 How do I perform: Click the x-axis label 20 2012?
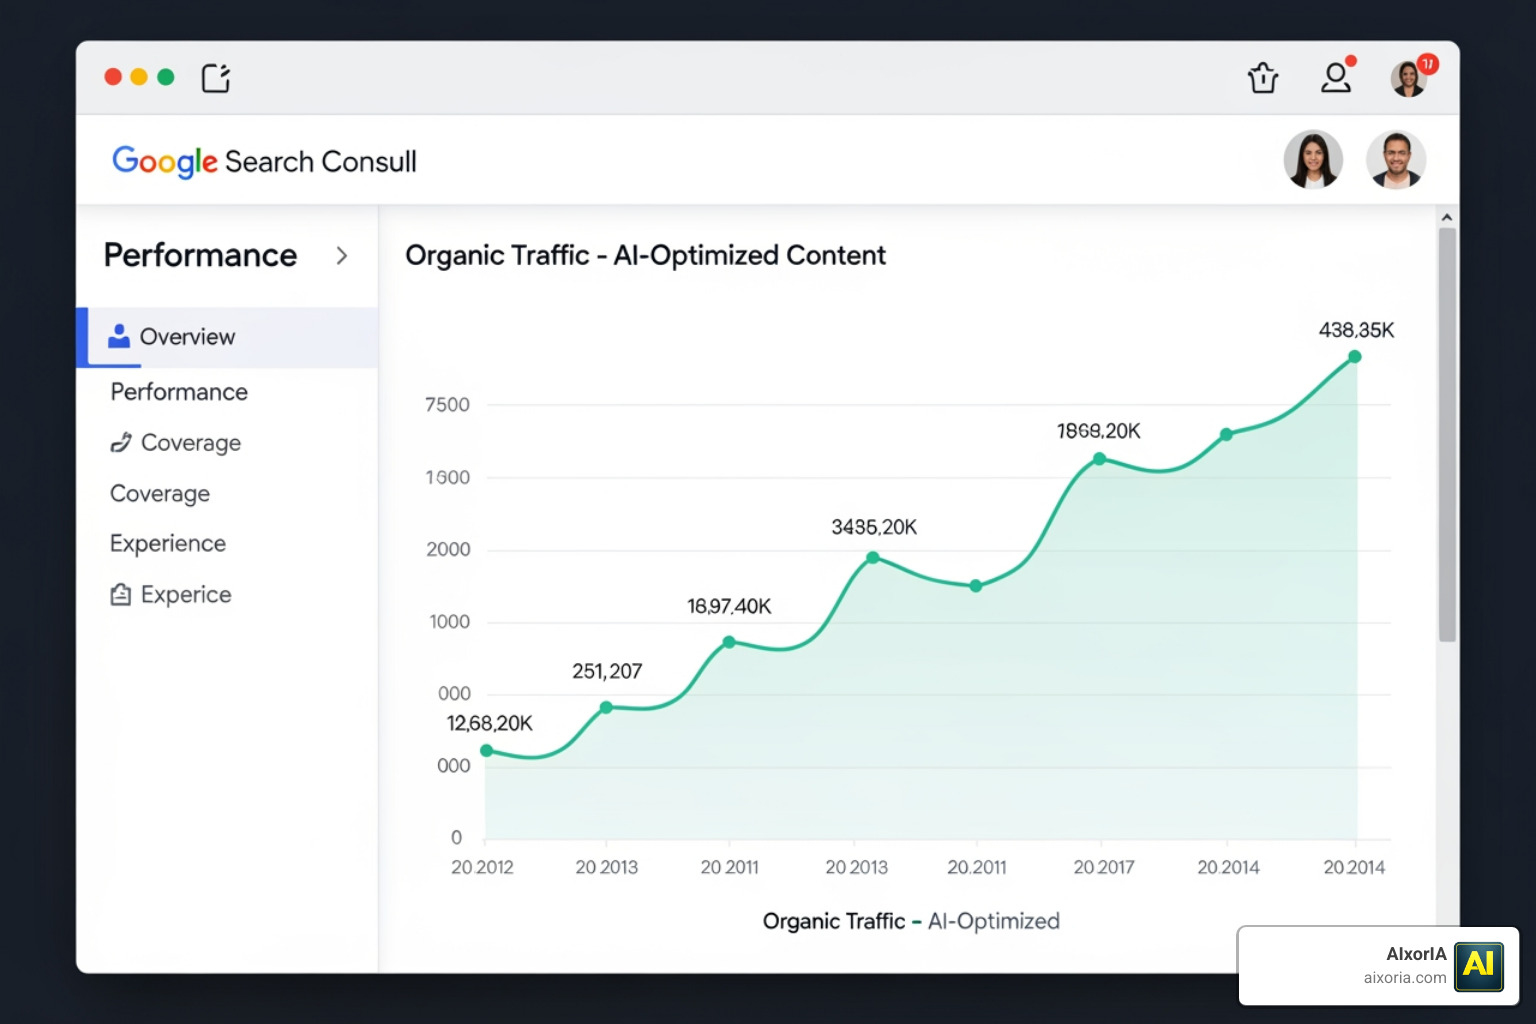click(482, 867)
